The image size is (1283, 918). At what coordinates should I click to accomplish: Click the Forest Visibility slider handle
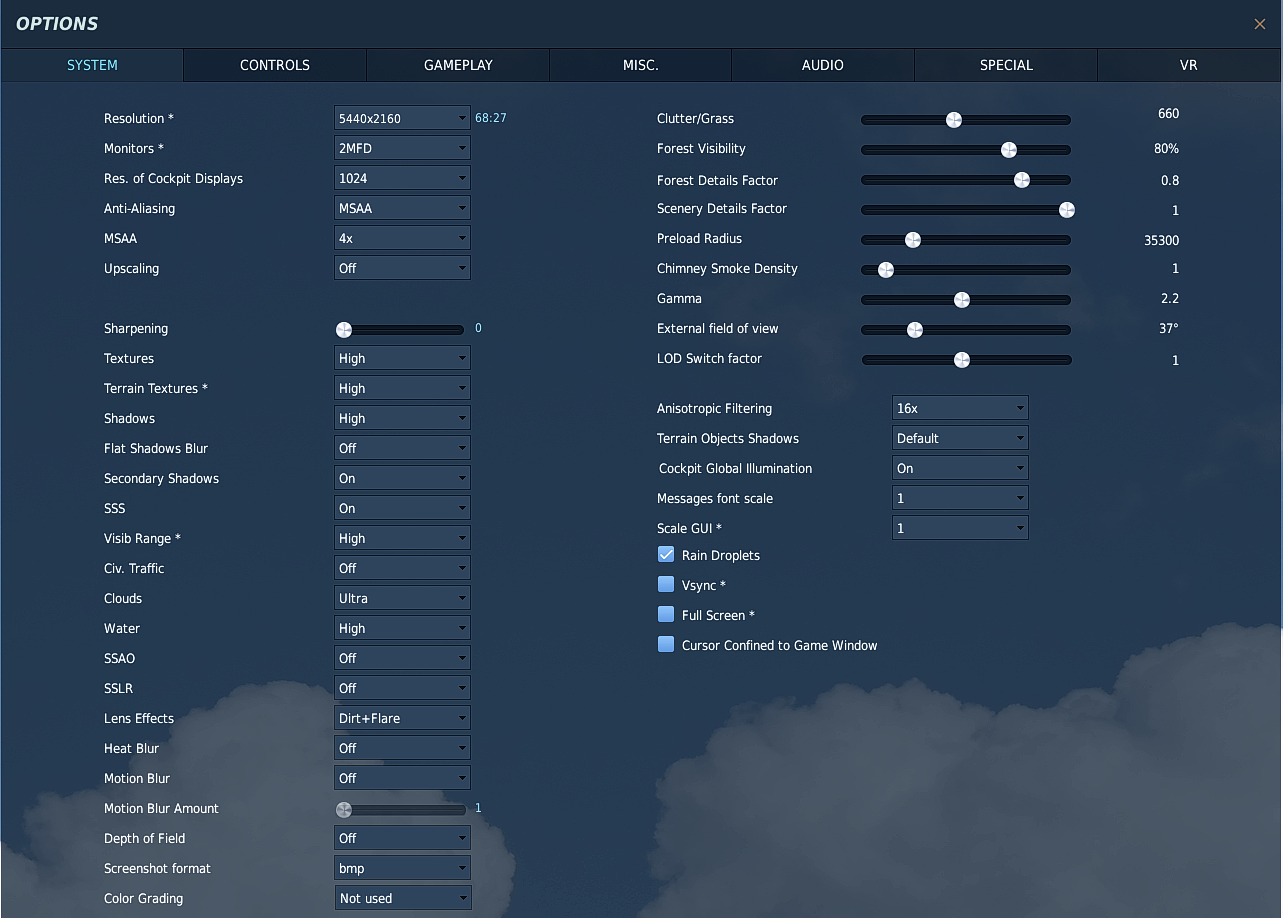pos(1009,150)
